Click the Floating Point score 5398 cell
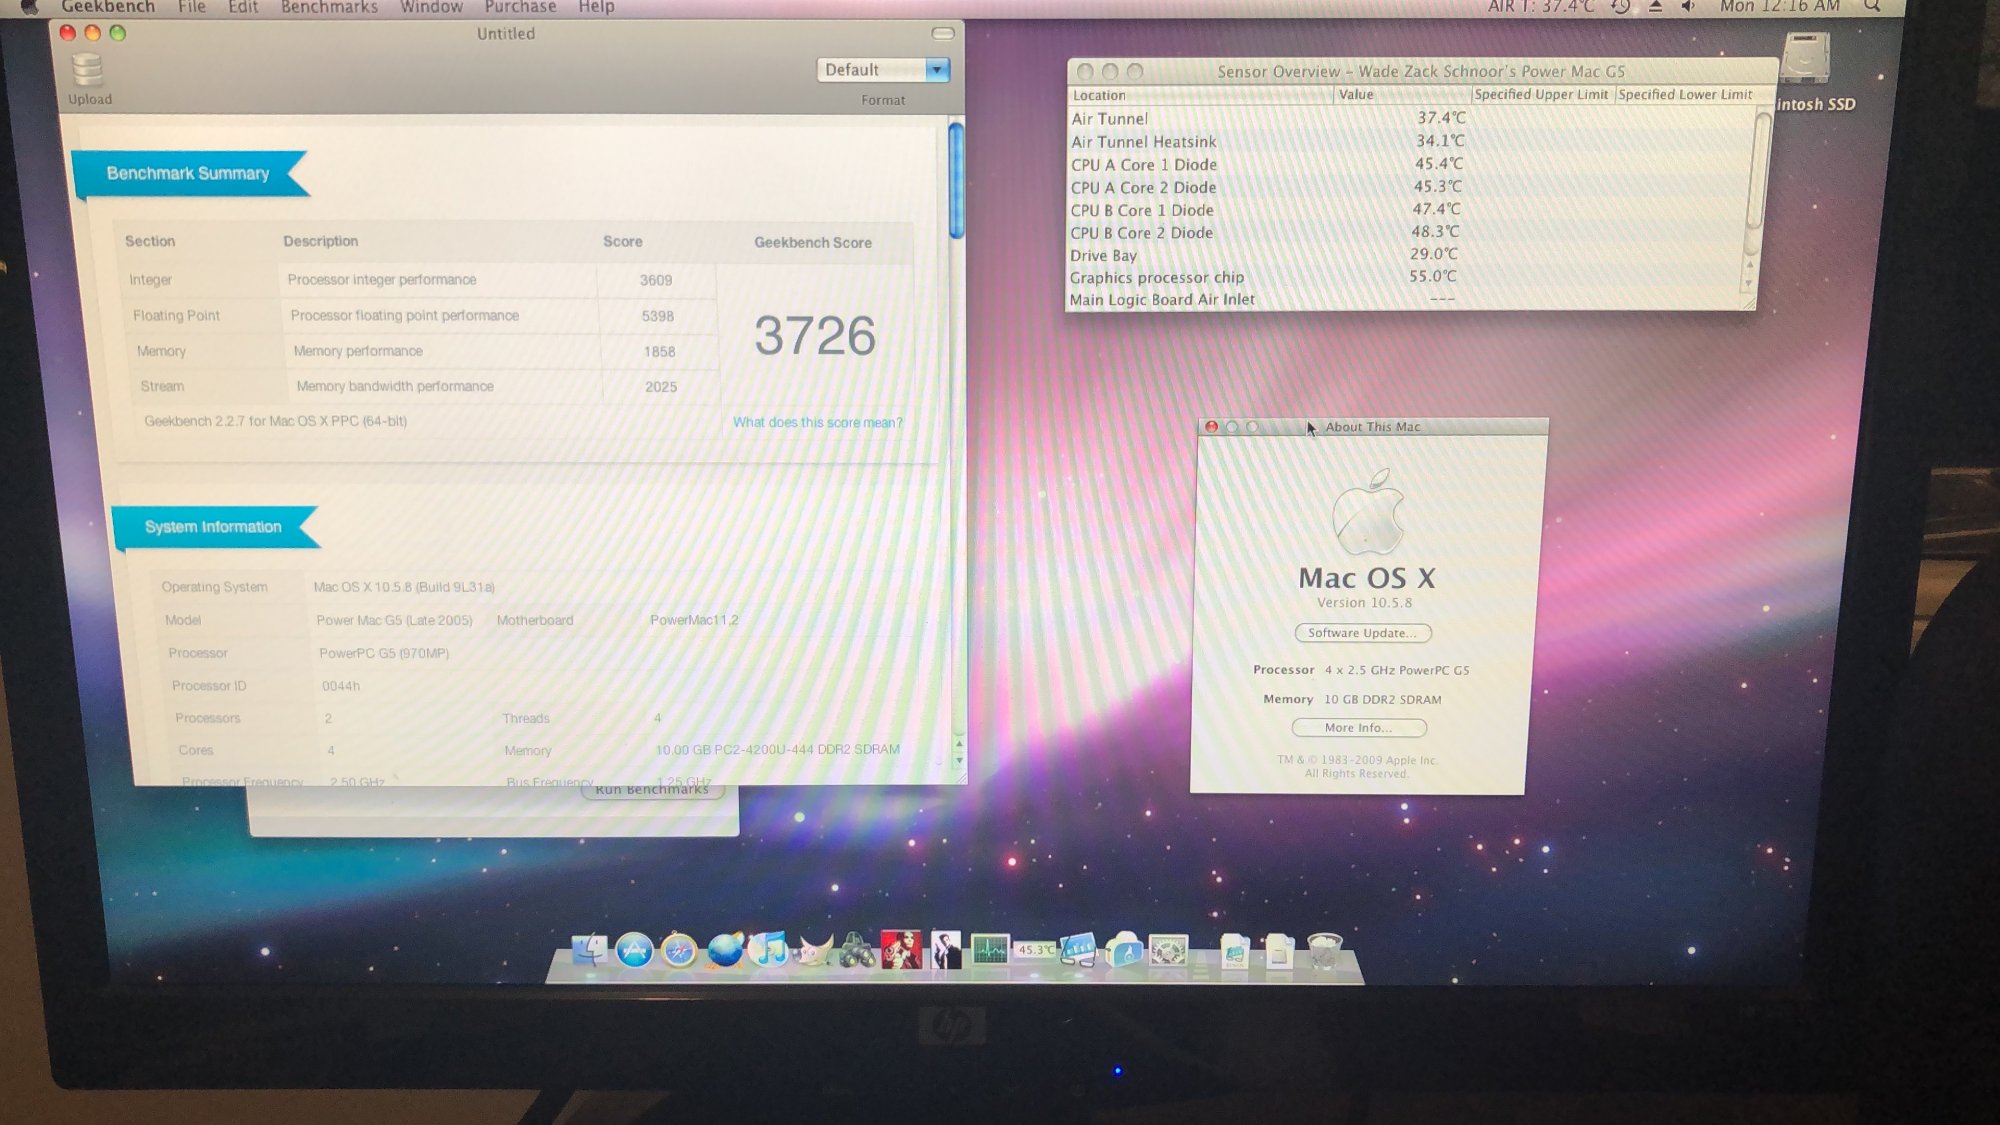This screenshot has height=1125, width=2000. coord(658,316)
